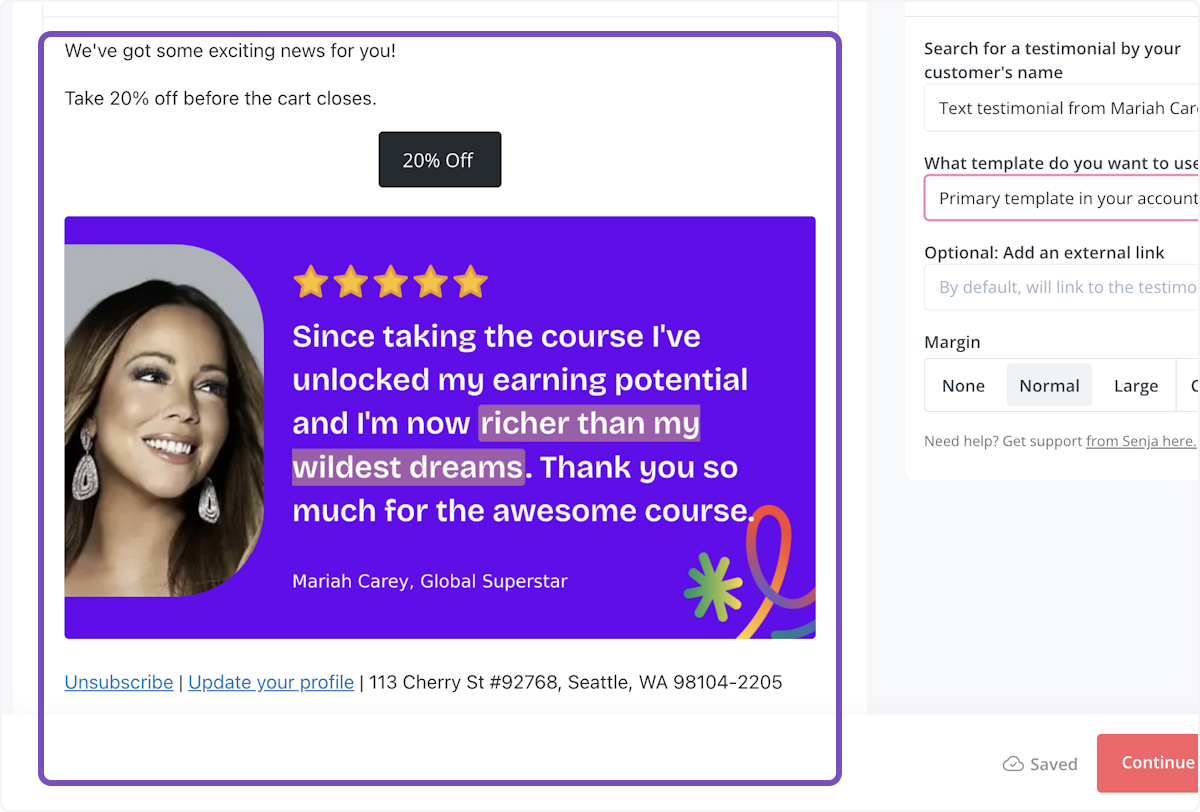Open the Update your profile link
Image resolution: width=1200 pixels, height=812 pixels.
[x=271, y=682]
